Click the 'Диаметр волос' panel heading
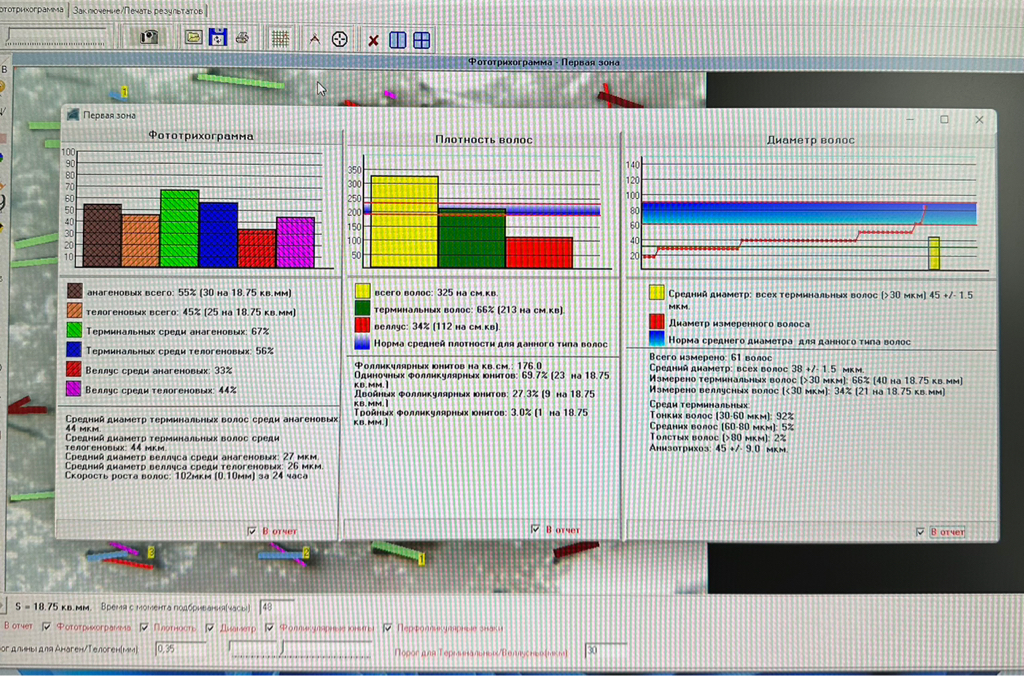 [x=810, y=140]
